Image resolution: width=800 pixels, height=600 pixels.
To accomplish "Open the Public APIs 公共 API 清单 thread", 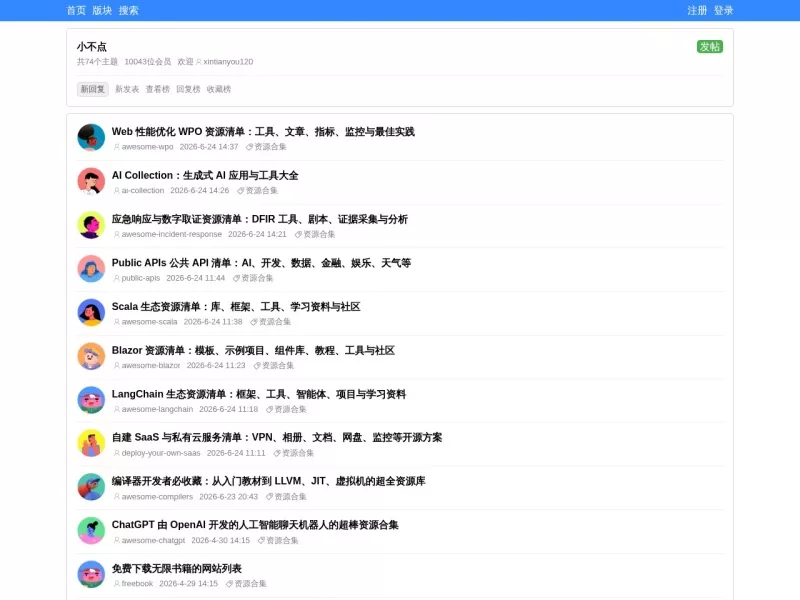I will coord(261,263).
